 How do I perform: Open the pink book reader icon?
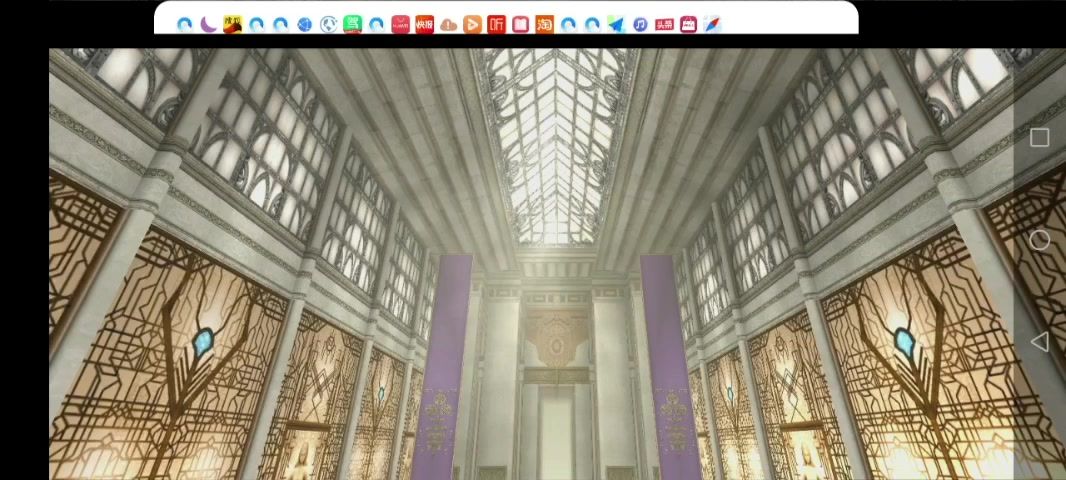520,24
